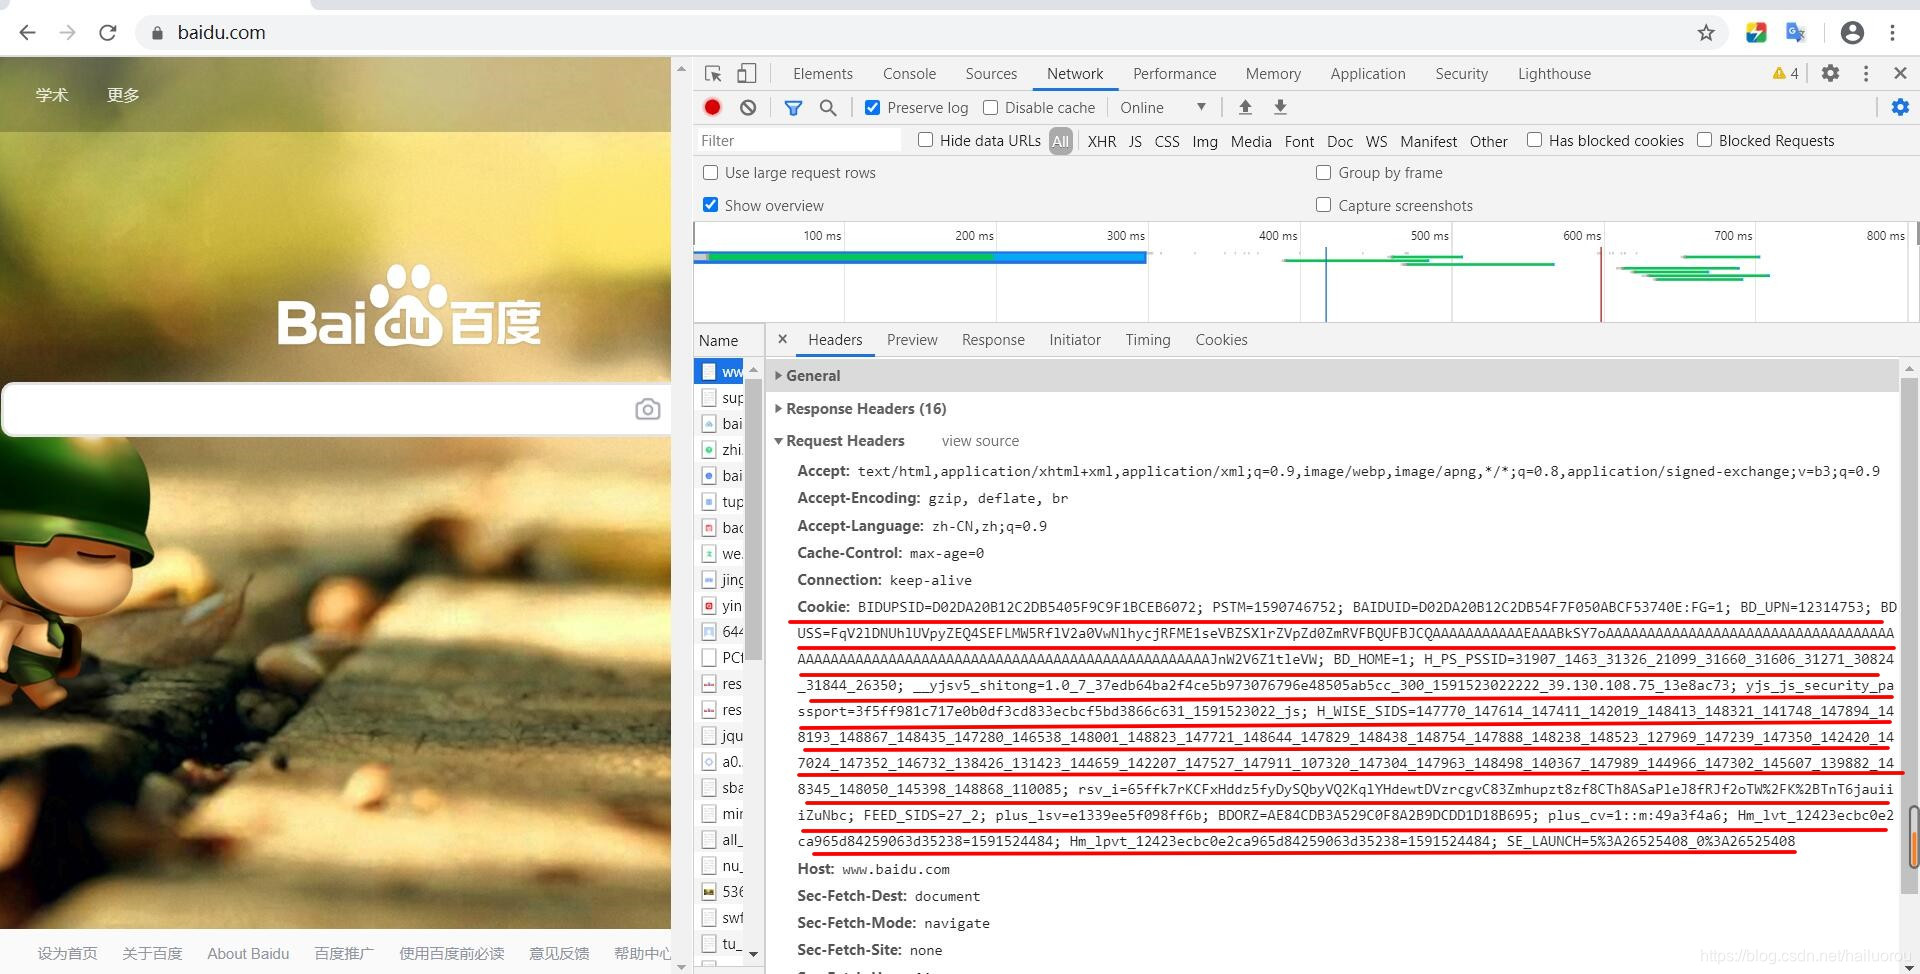
Task: Open the browser profile avatar
Action: tap(1852, 32)
